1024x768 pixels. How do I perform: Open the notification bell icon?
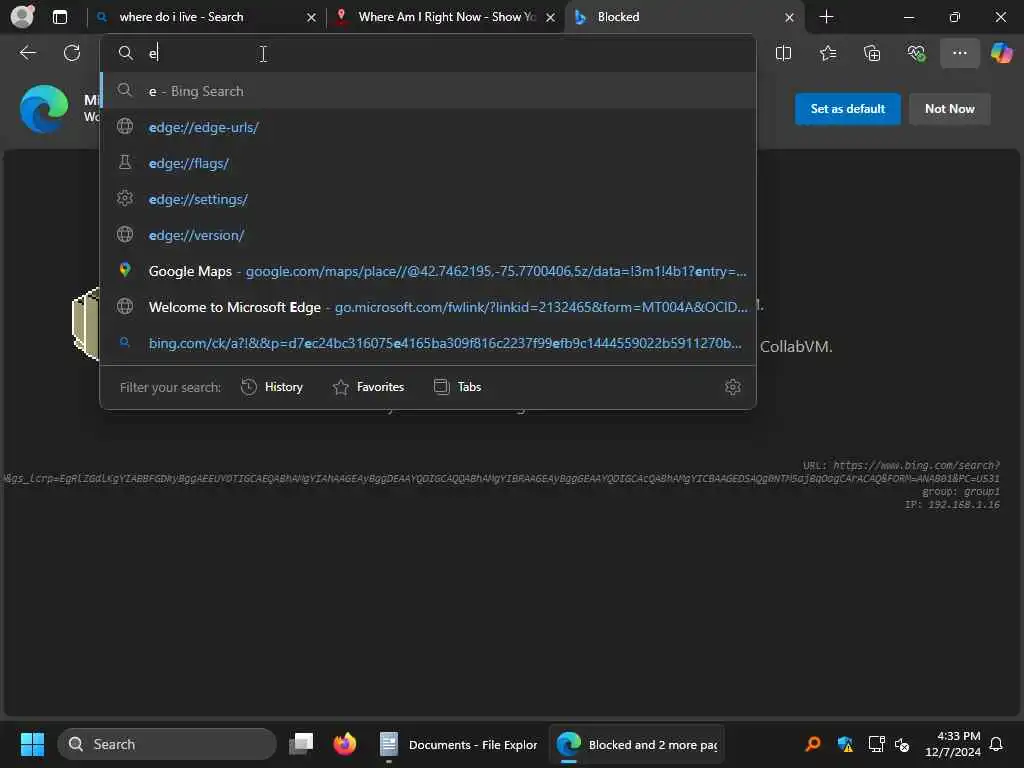pos(996,744)
